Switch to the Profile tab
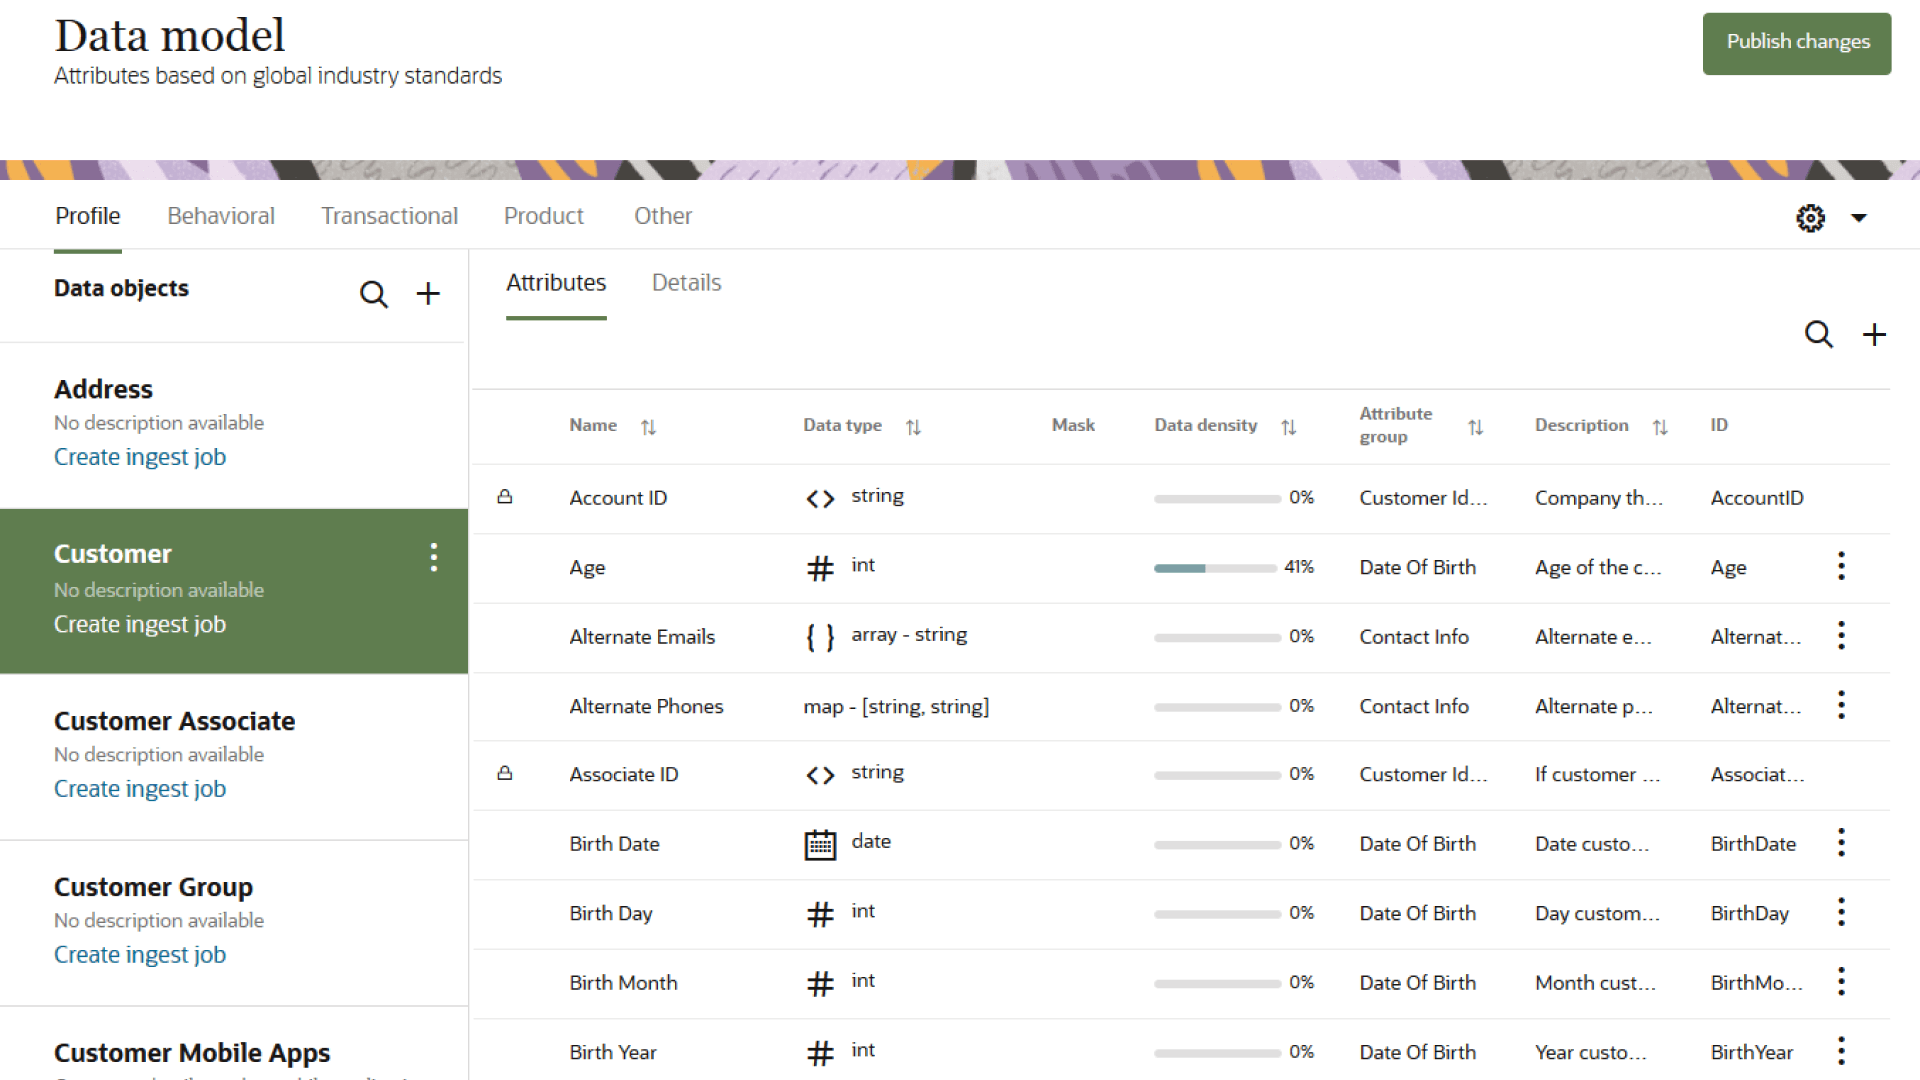Screen dimensions: 1920x1080 (88, 216)
